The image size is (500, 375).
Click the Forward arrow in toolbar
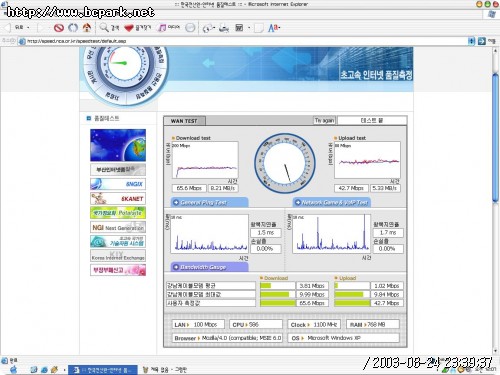pos(42,28)
